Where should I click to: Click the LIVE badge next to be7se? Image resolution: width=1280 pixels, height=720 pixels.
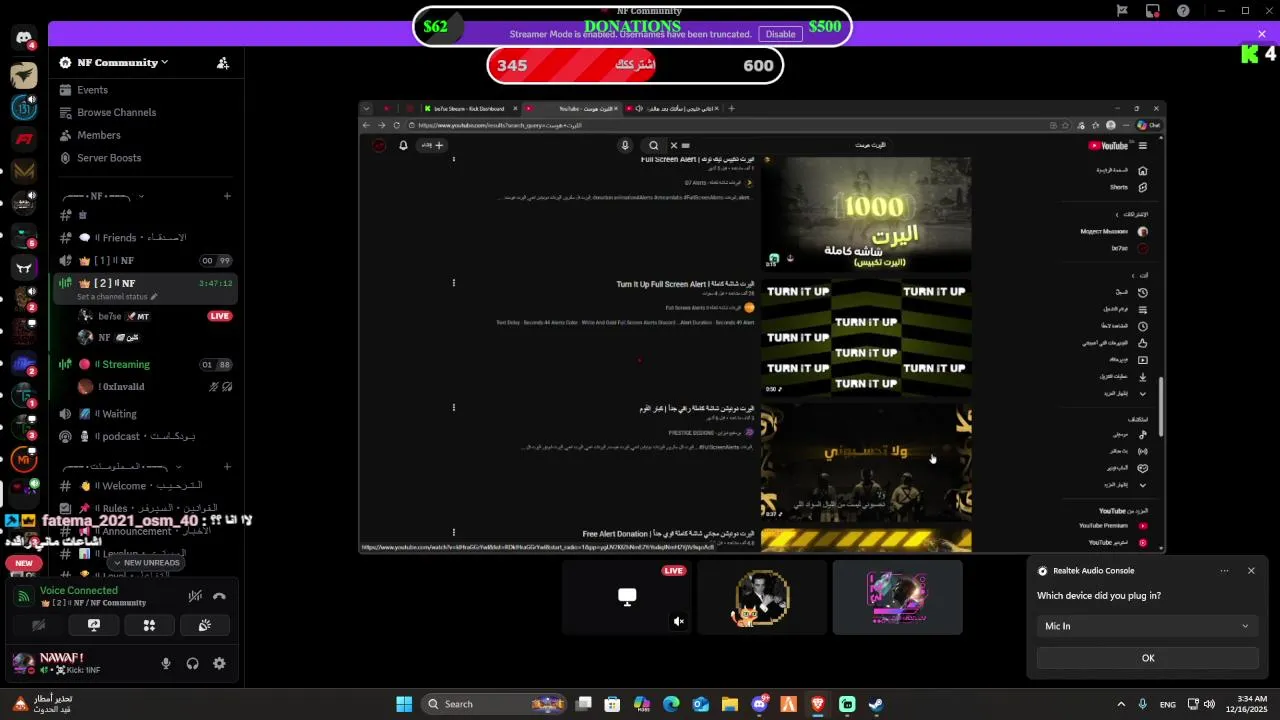coord(220,316)
